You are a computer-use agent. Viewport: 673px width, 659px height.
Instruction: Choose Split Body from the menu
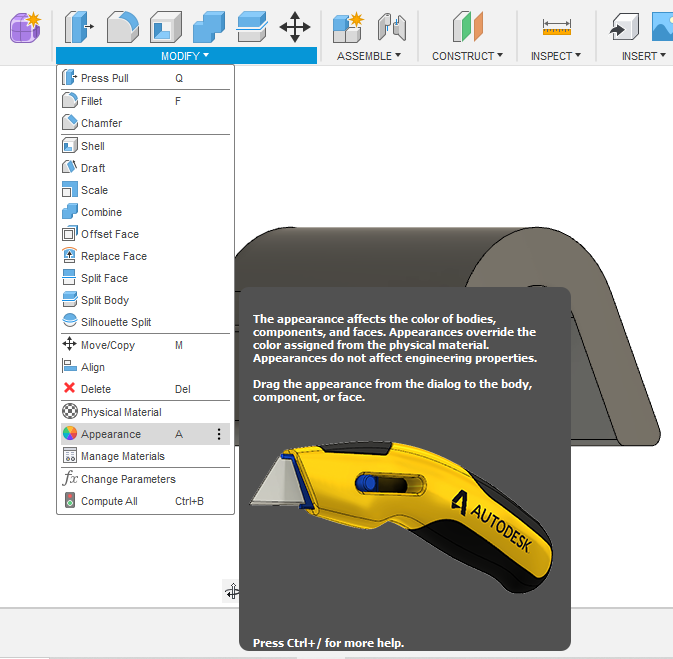pyautogui.click(x=146, y=300)
